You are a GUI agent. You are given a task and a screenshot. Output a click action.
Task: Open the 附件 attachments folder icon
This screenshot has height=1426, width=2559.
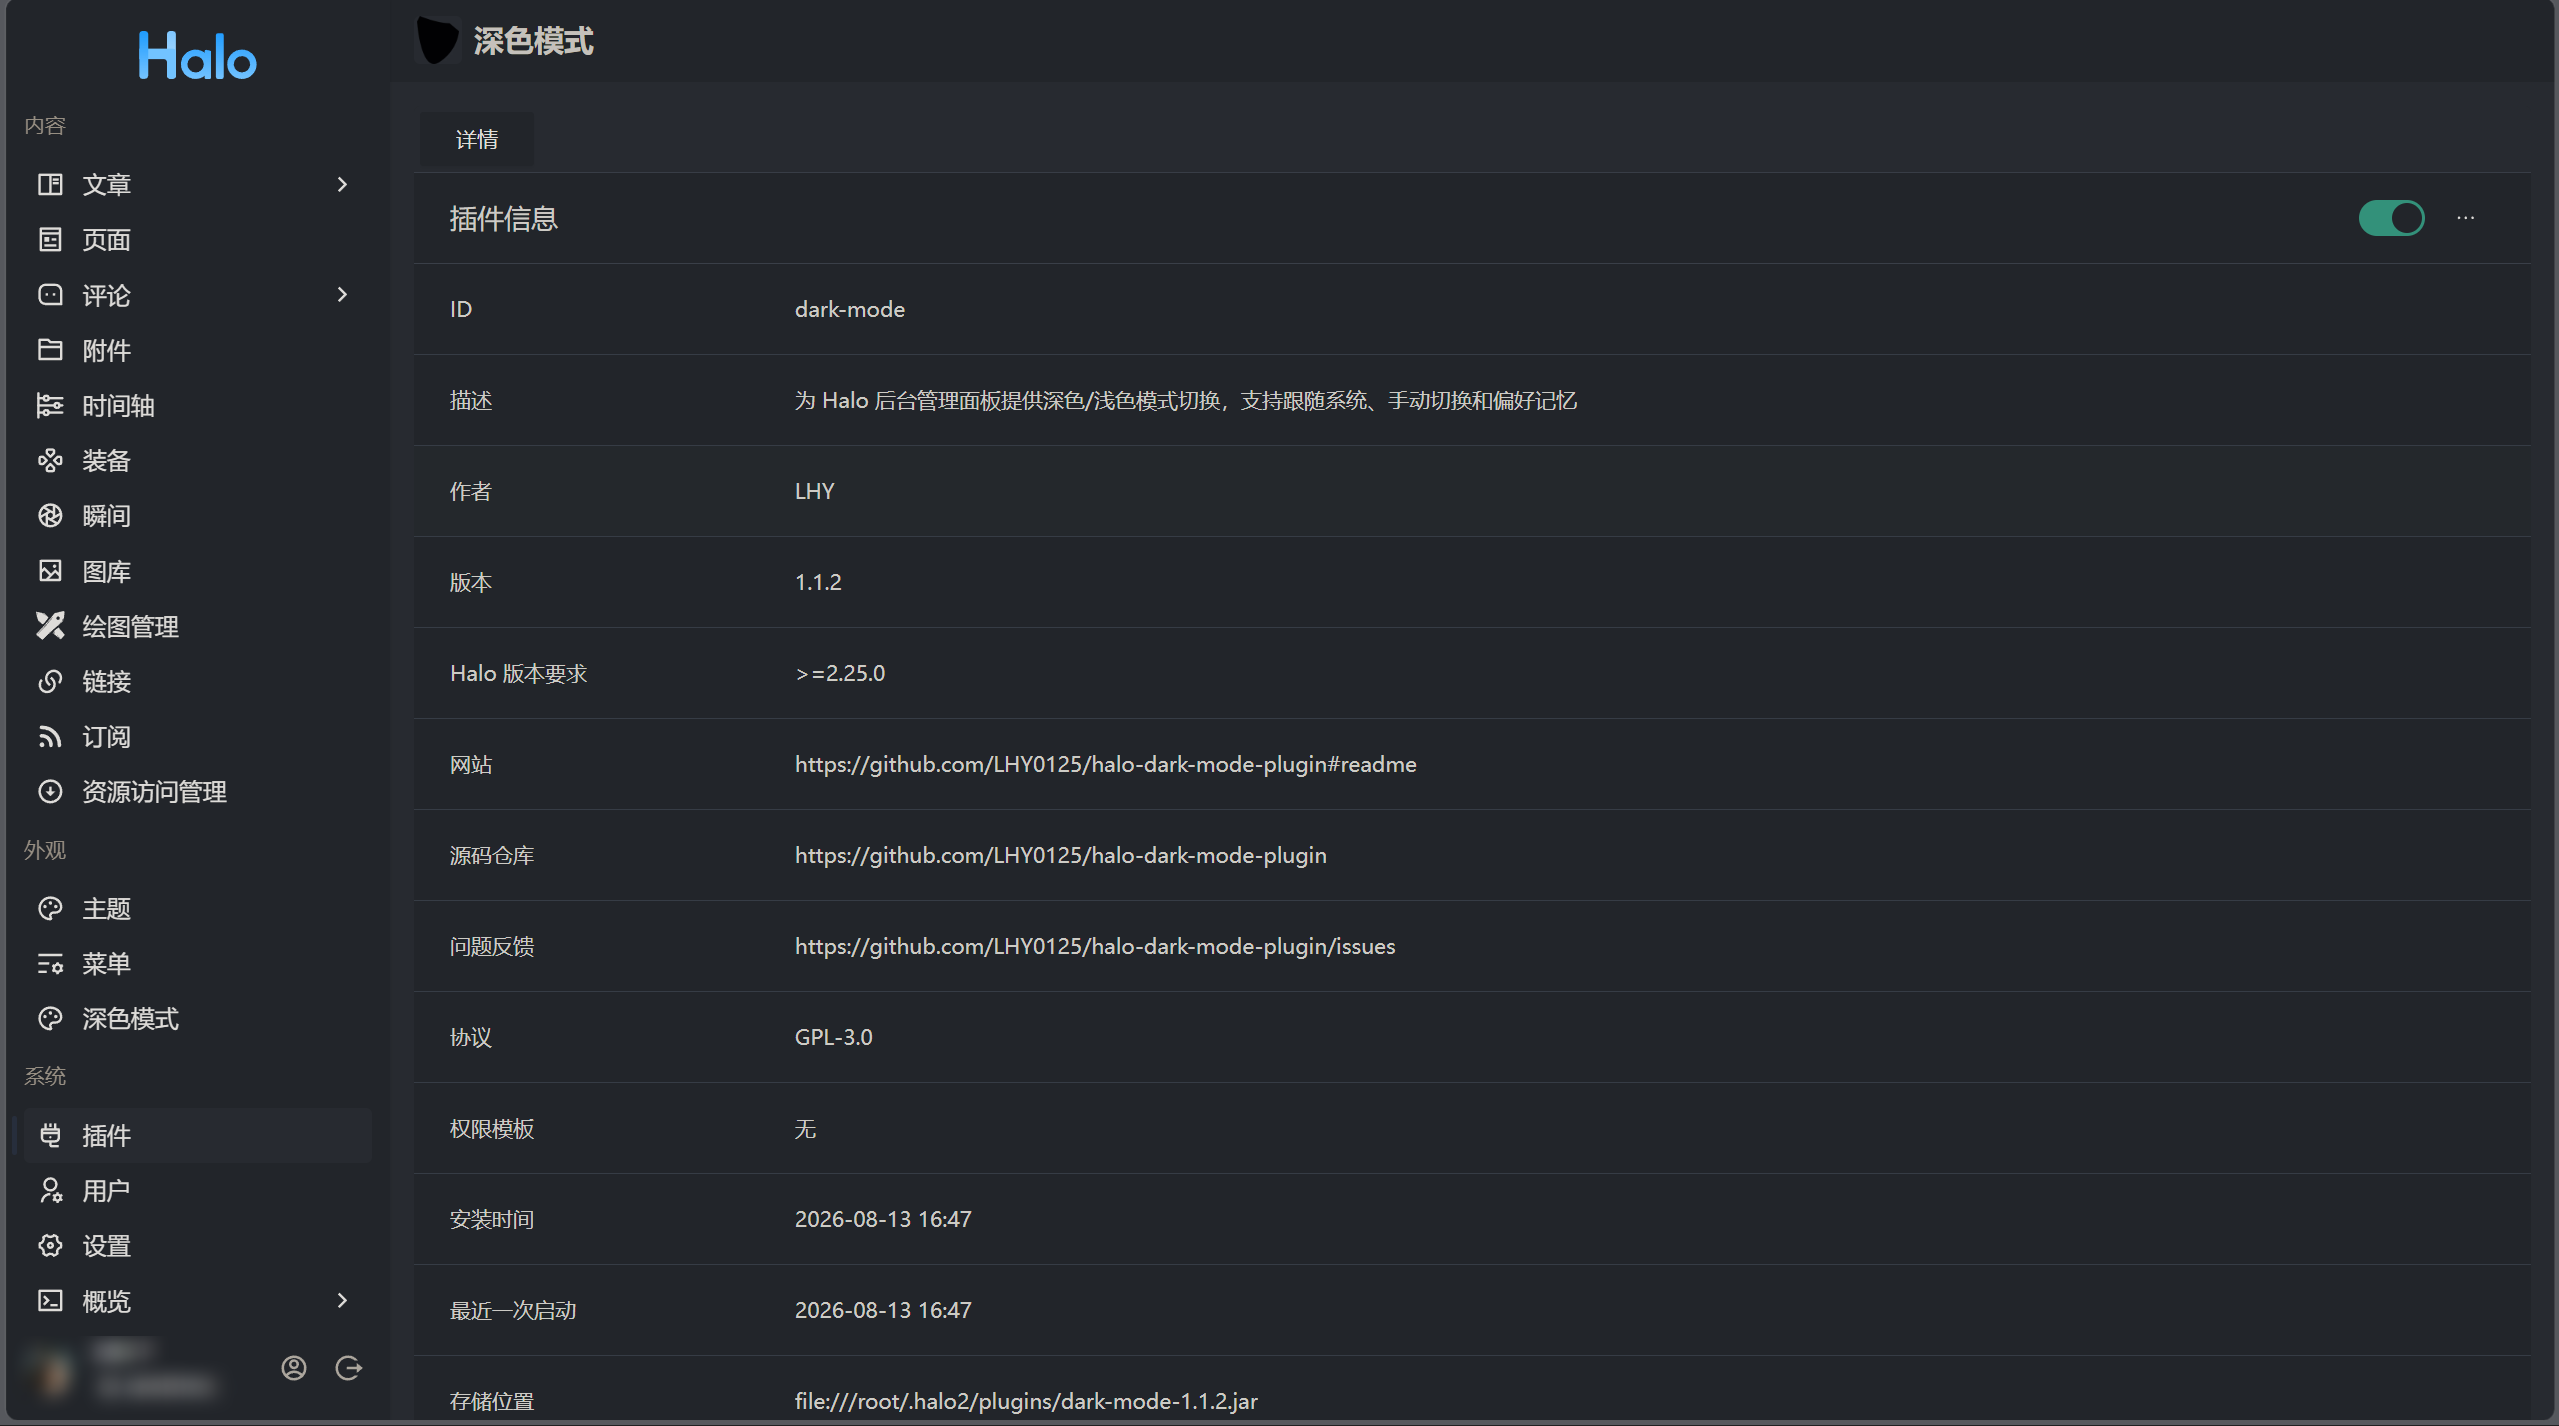(50, 350)
